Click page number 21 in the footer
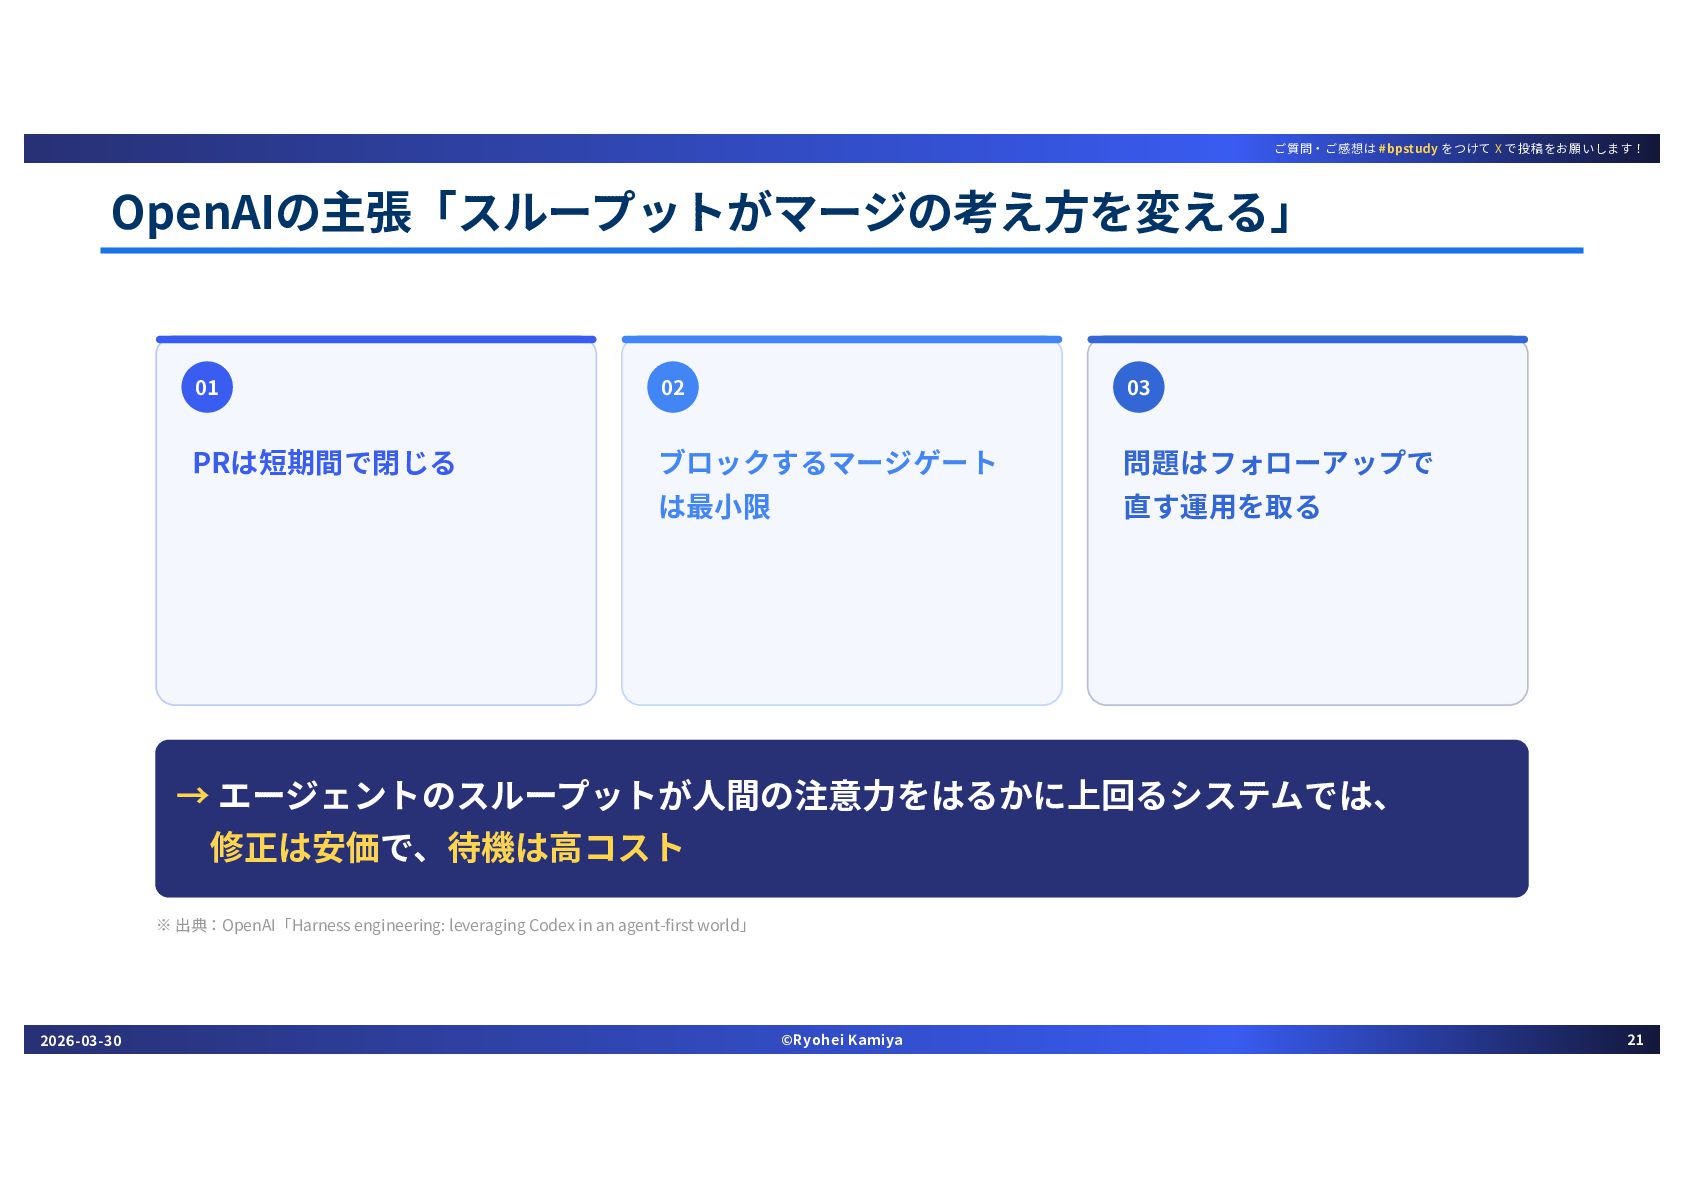Image resolution: width=1684 pixels, height=1190 pixels. 1636,1040
